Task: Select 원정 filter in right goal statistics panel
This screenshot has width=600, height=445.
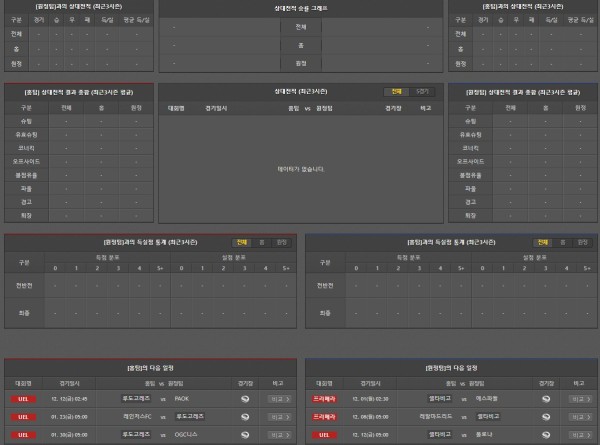Action: pos(582,242)
